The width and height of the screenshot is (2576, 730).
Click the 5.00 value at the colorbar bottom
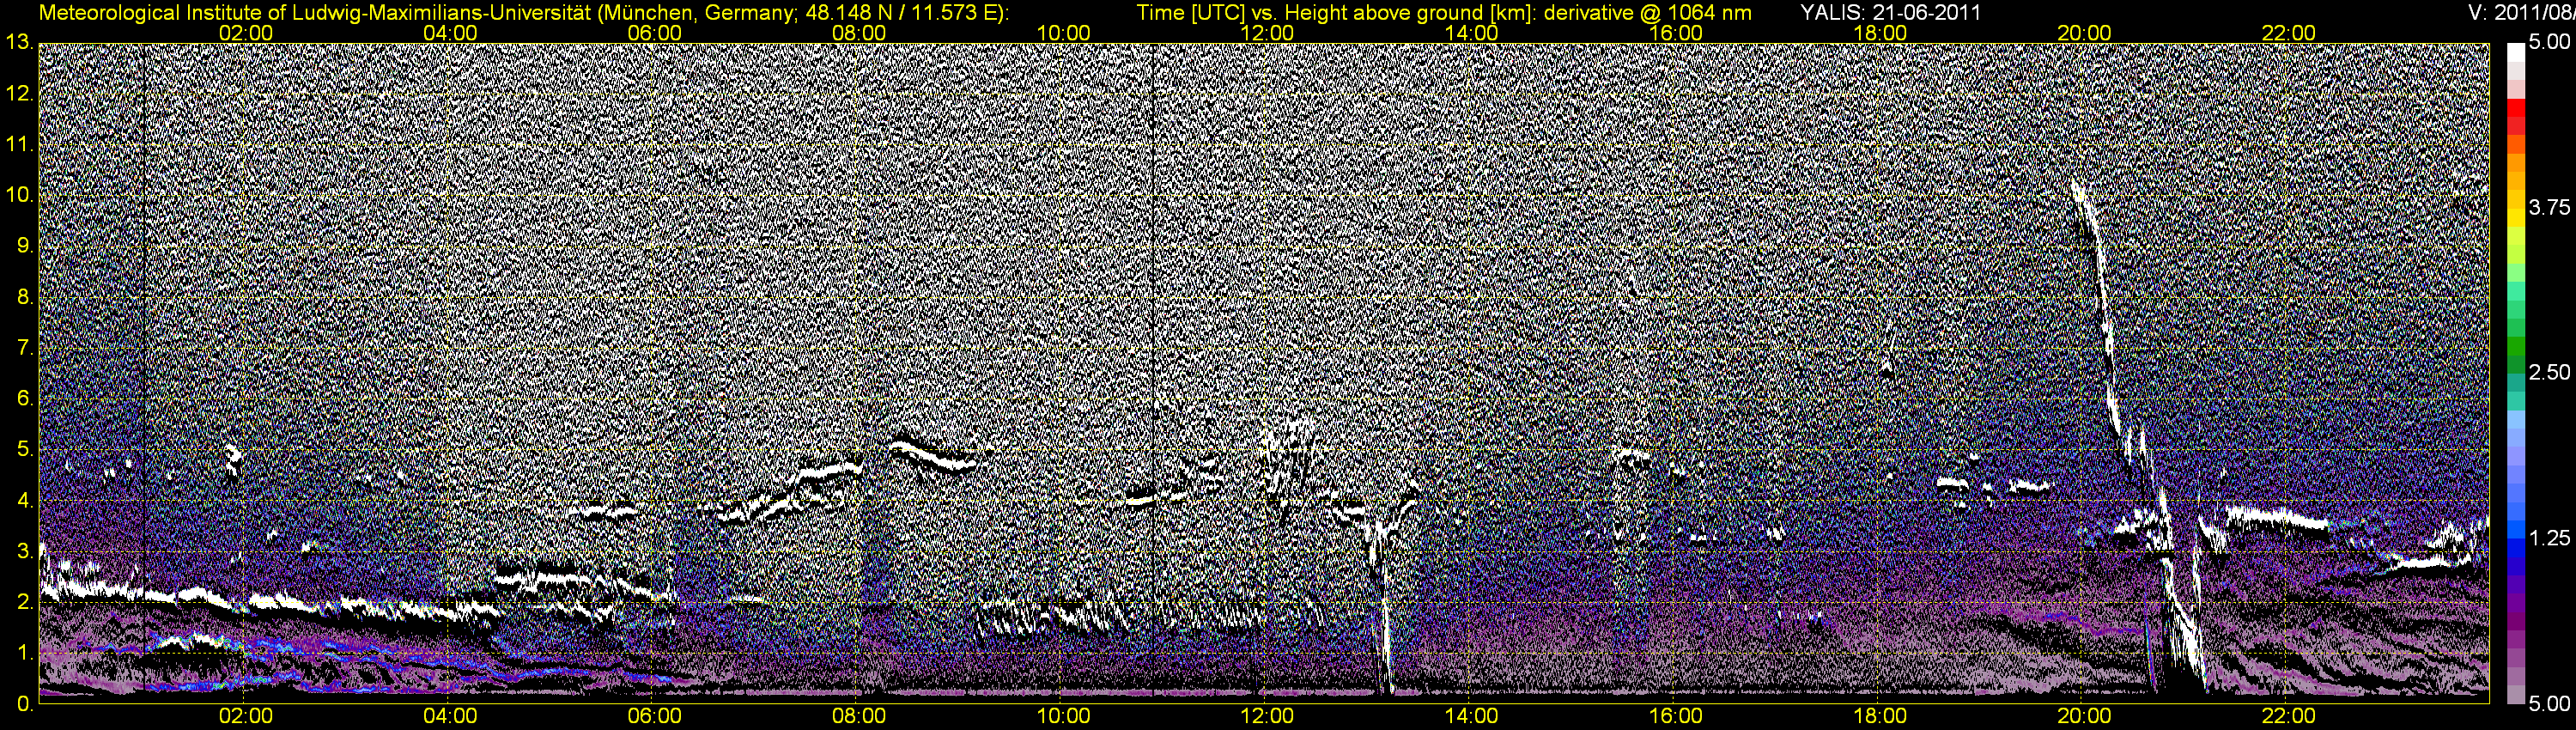pos(2549,704)
